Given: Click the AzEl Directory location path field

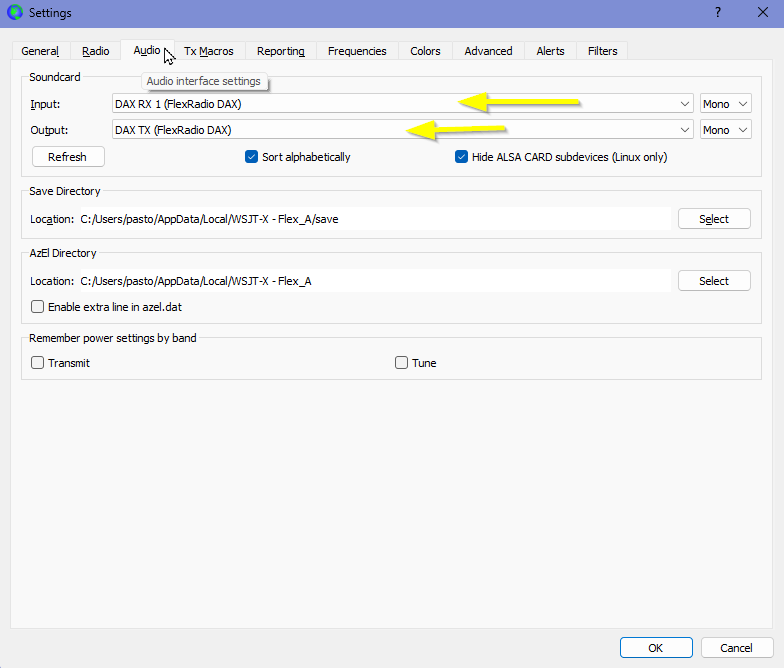Looking at the screenshot, I should click(x=374, y=281).
